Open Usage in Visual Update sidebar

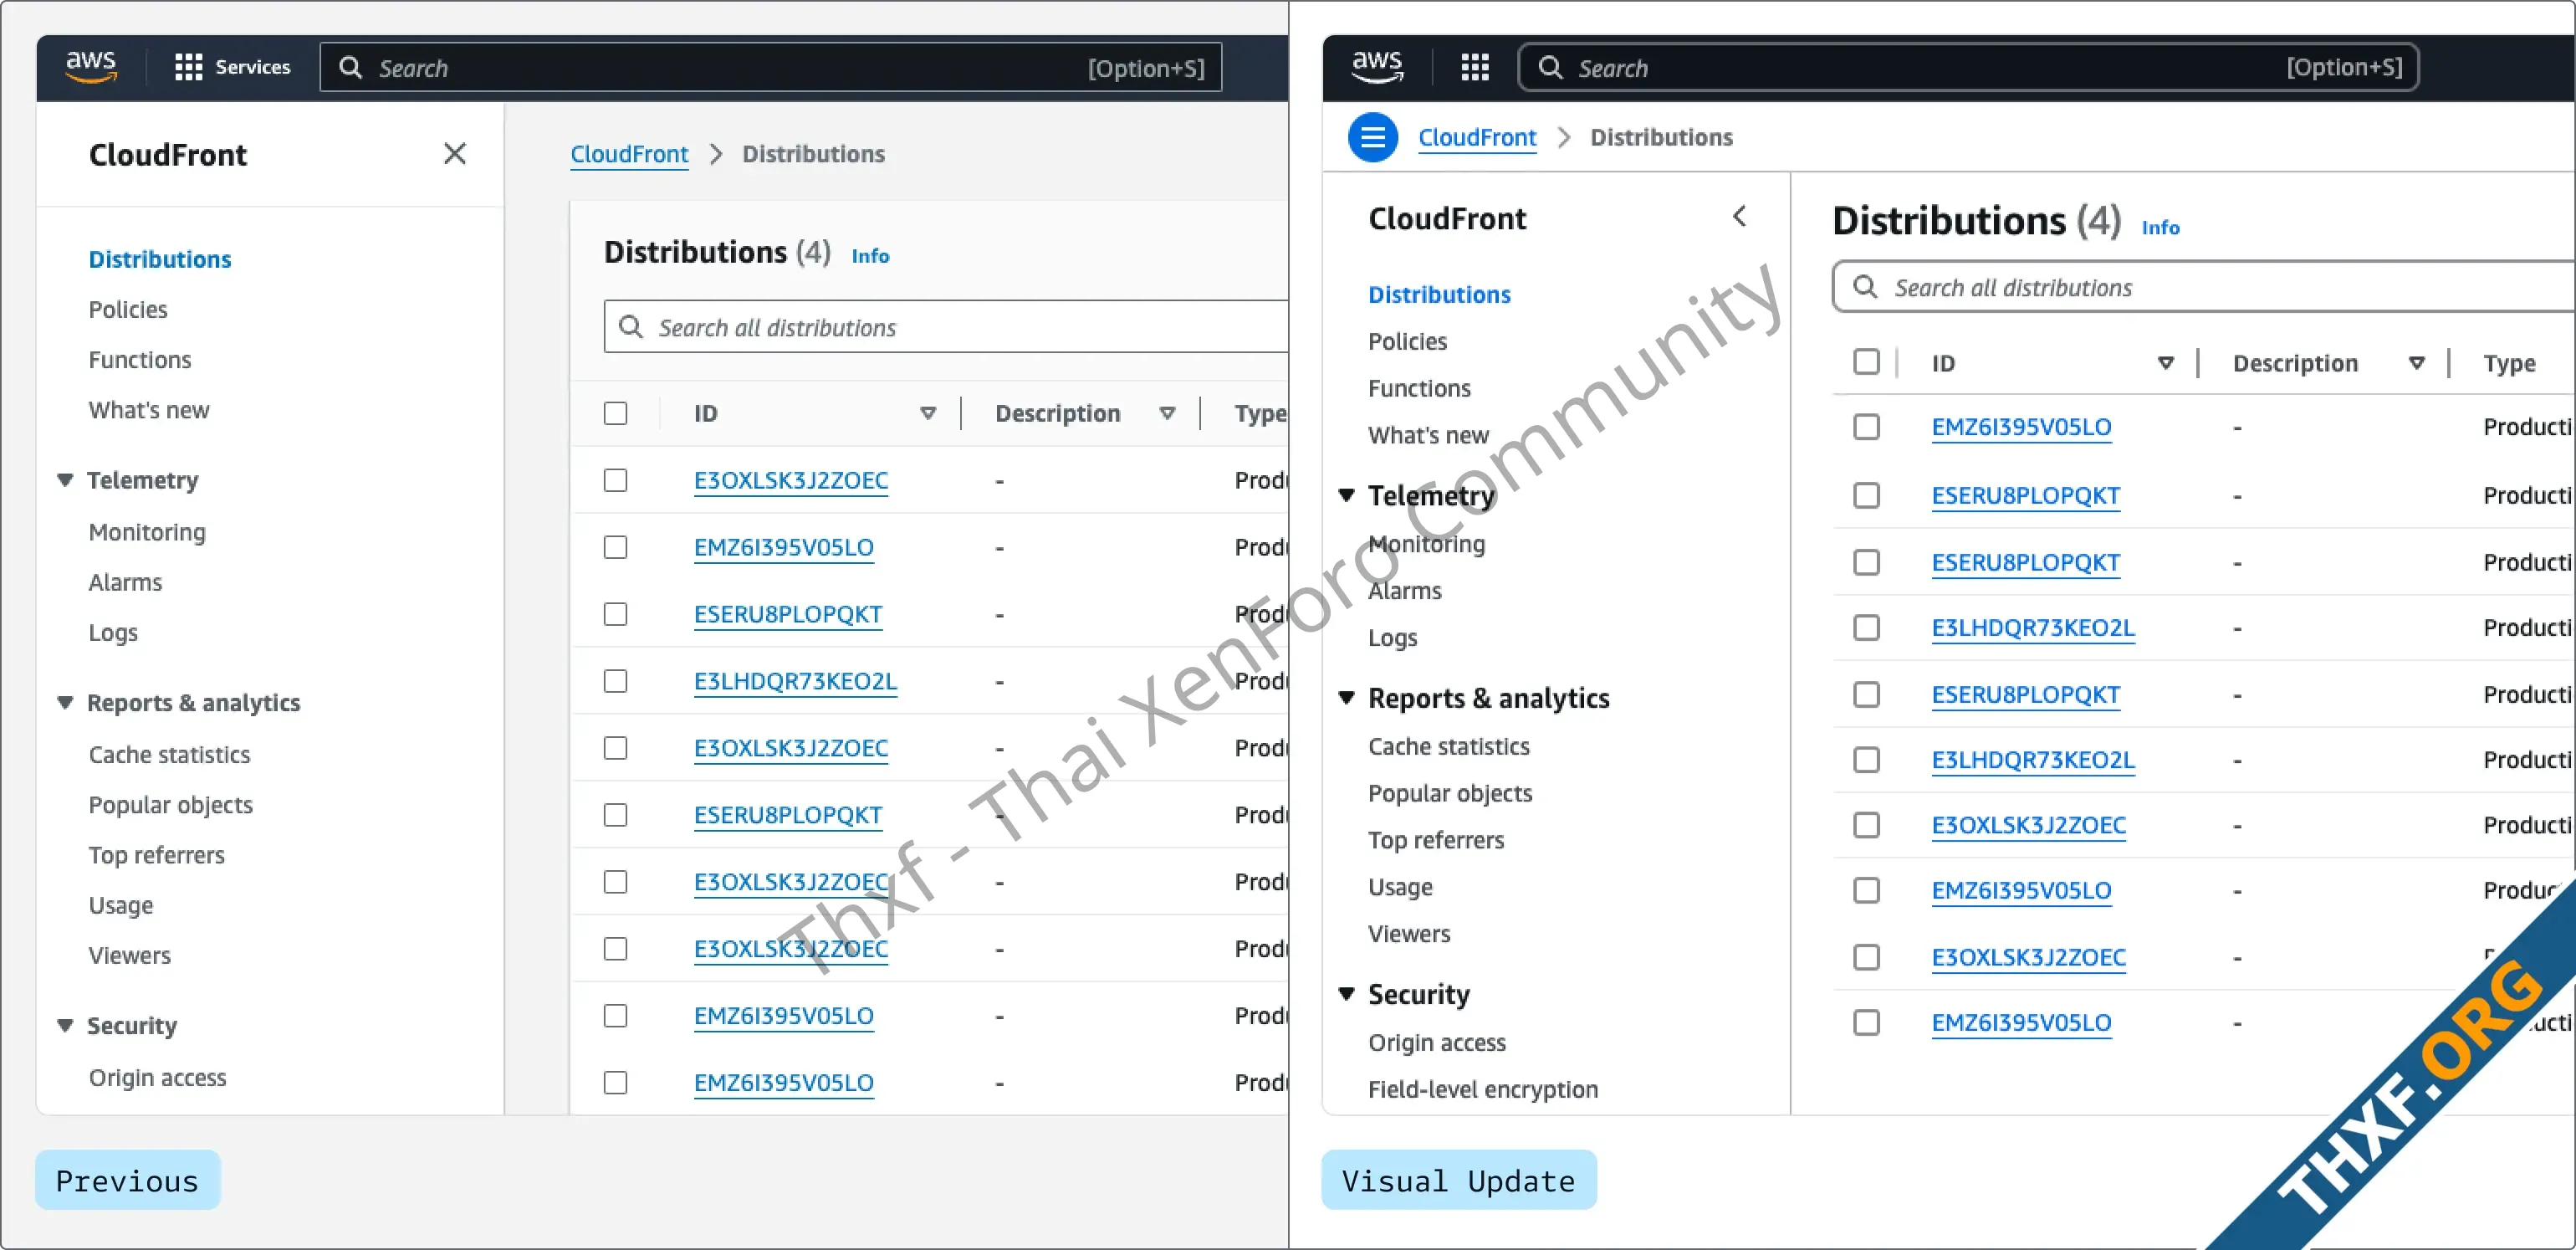tap(1400, 887)
